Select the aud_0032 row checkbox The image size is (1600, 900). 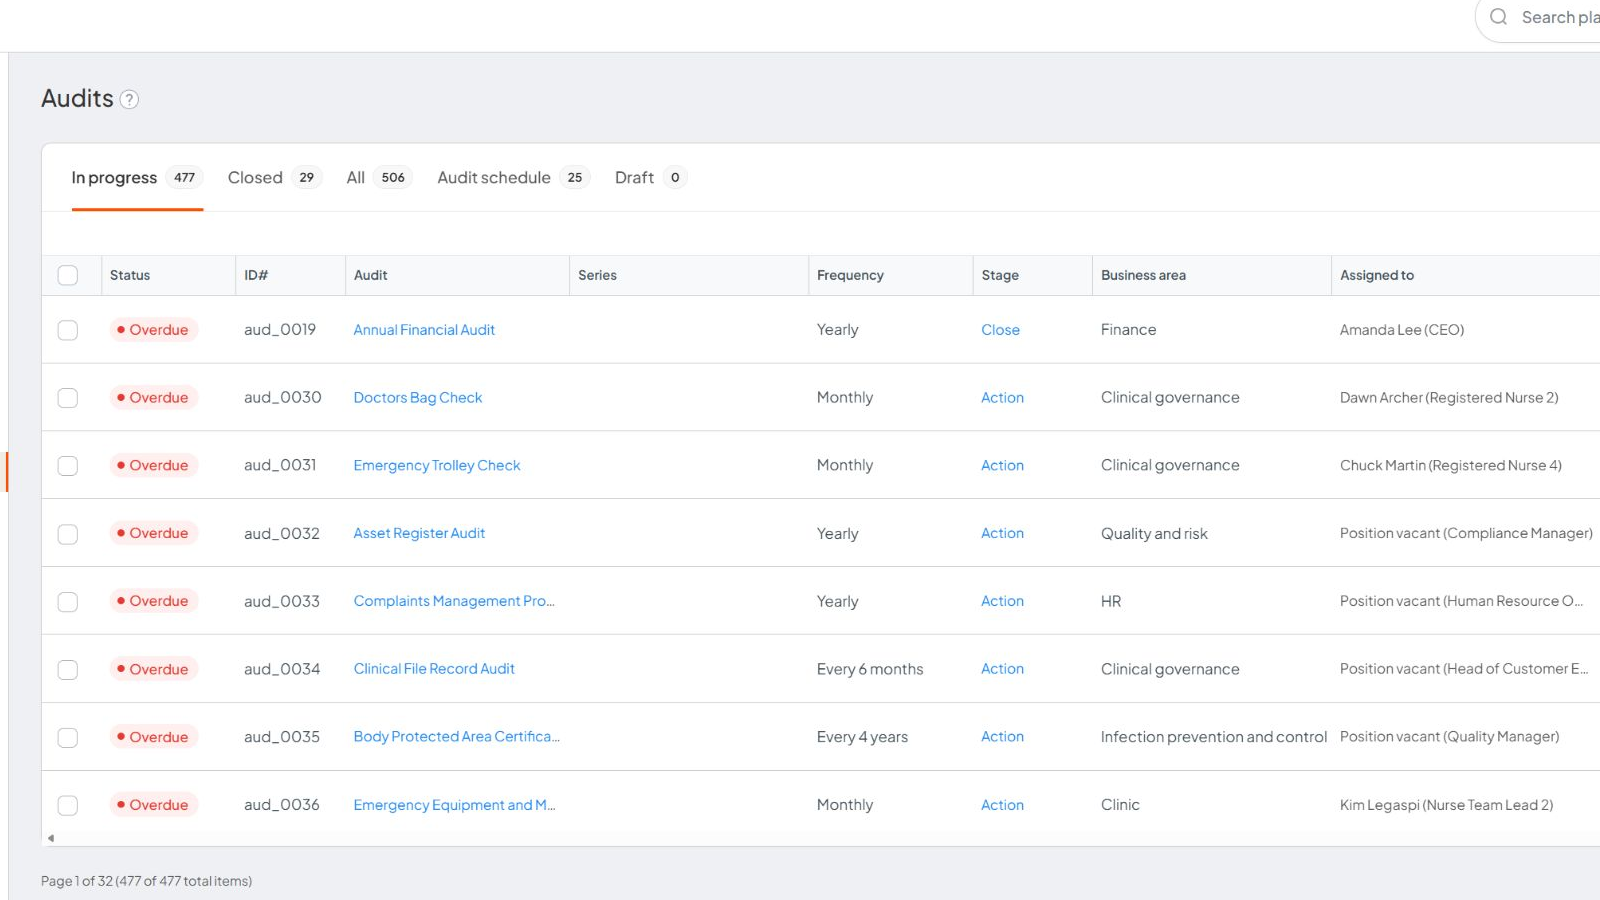pos(68,534)
